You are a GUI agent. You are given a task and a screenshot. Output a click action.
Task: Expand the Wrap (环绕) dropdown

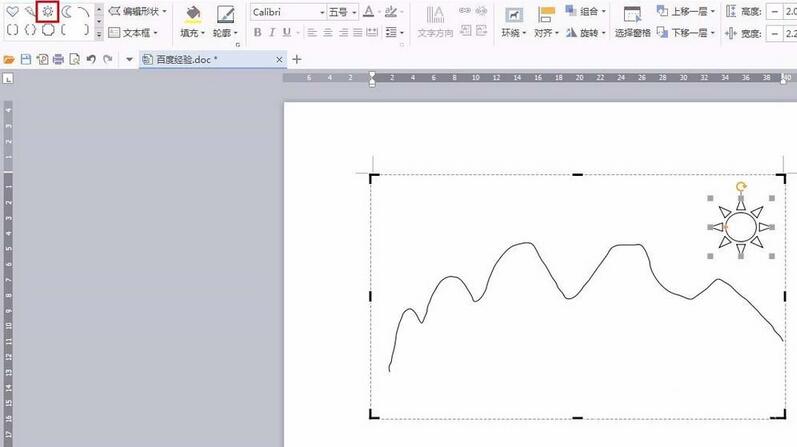click(x=524, y=33)
